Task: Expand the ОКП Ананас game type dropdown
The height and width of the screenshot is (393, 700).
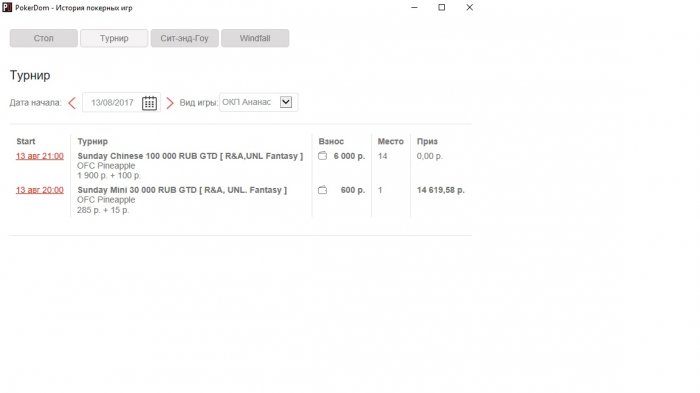Action: tap(286, 102)
